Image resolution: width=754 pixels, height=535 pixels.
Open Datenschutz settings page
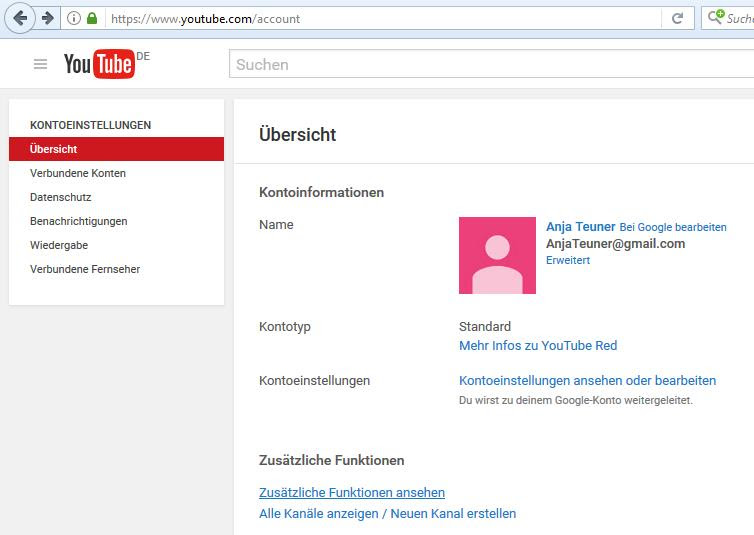coord(61,197)
